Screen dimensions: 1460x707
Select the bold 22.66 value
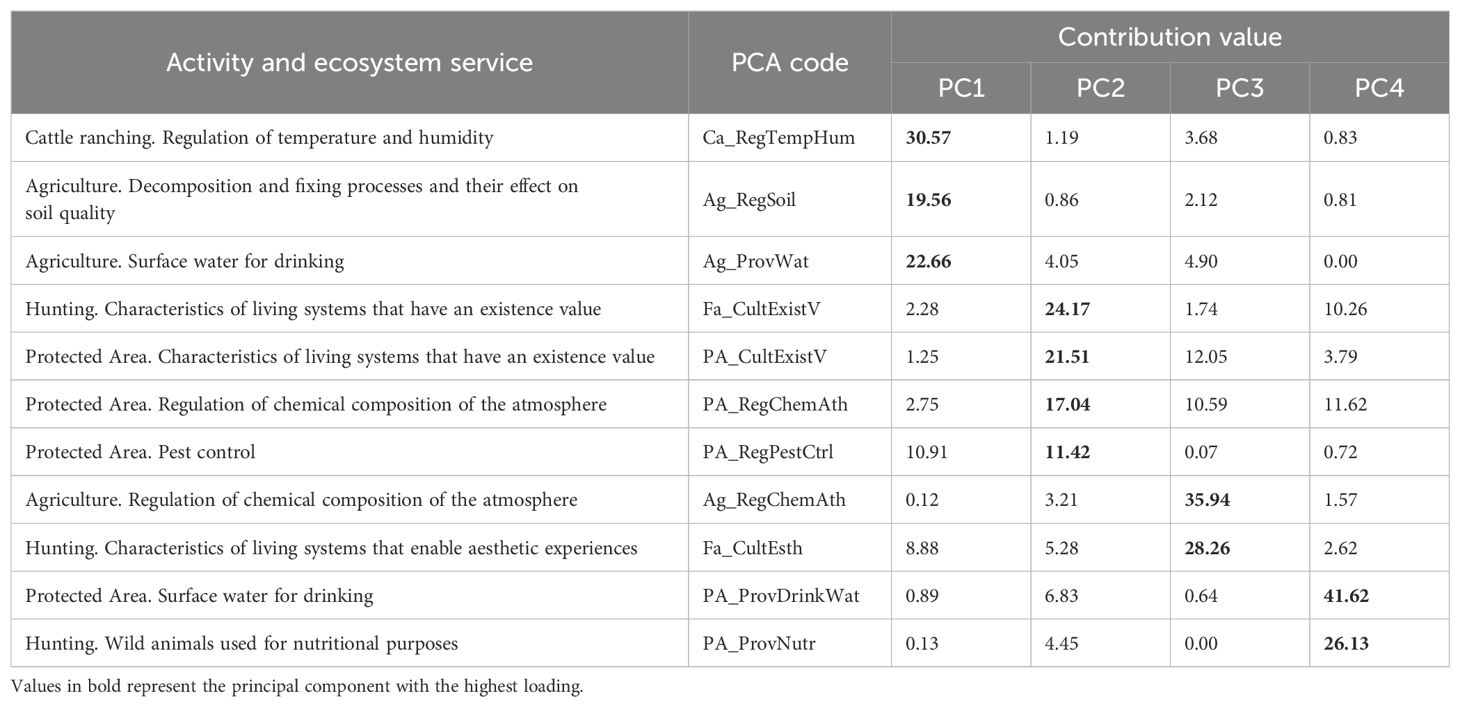click(x=930, y=261)
